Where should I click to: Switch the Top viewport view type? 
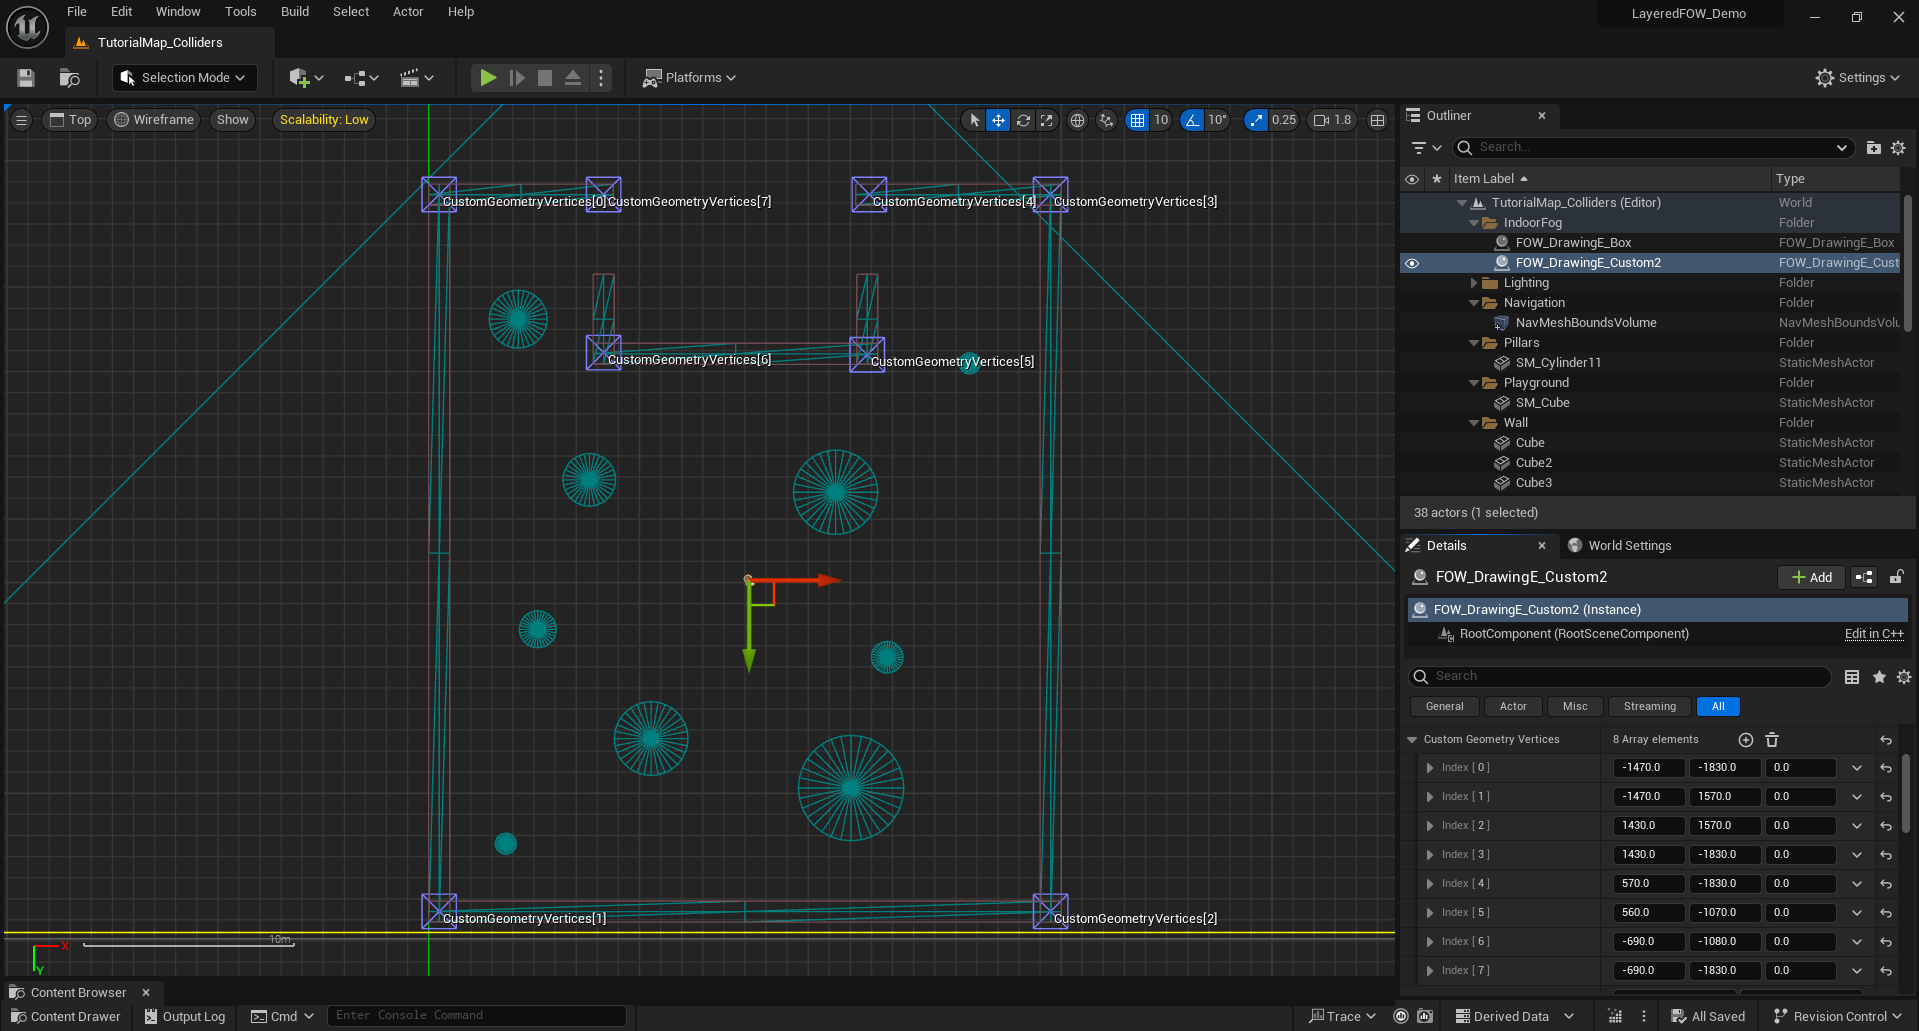(x=70, y=120)
